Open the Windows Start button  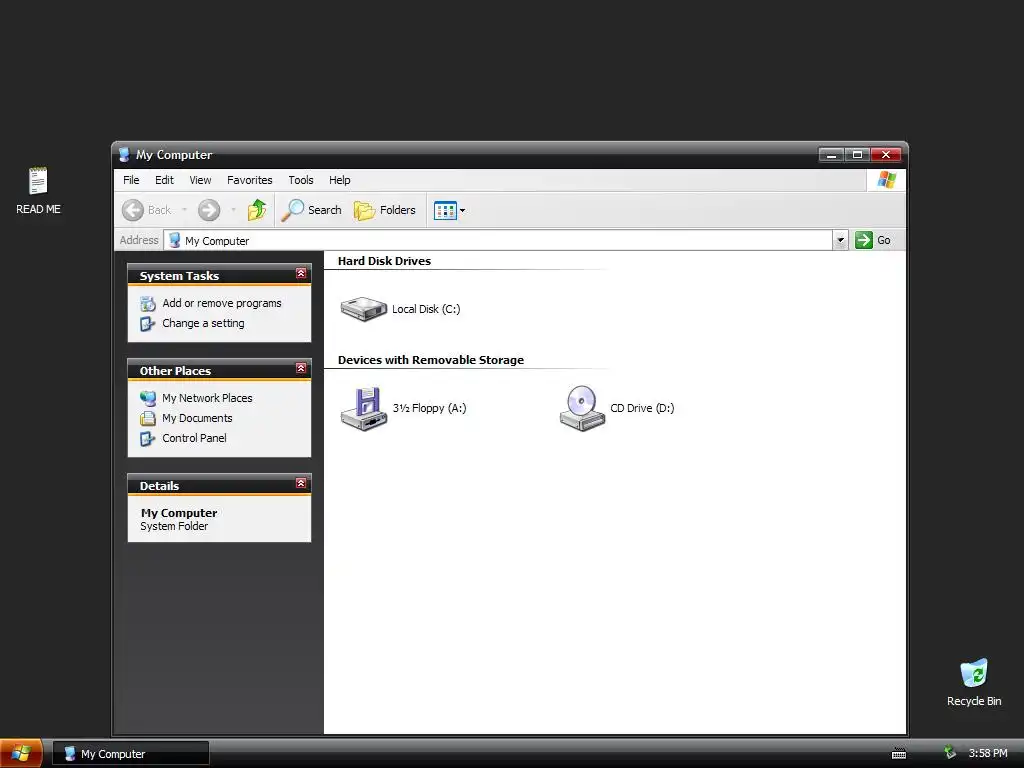(x=21, y=754)
